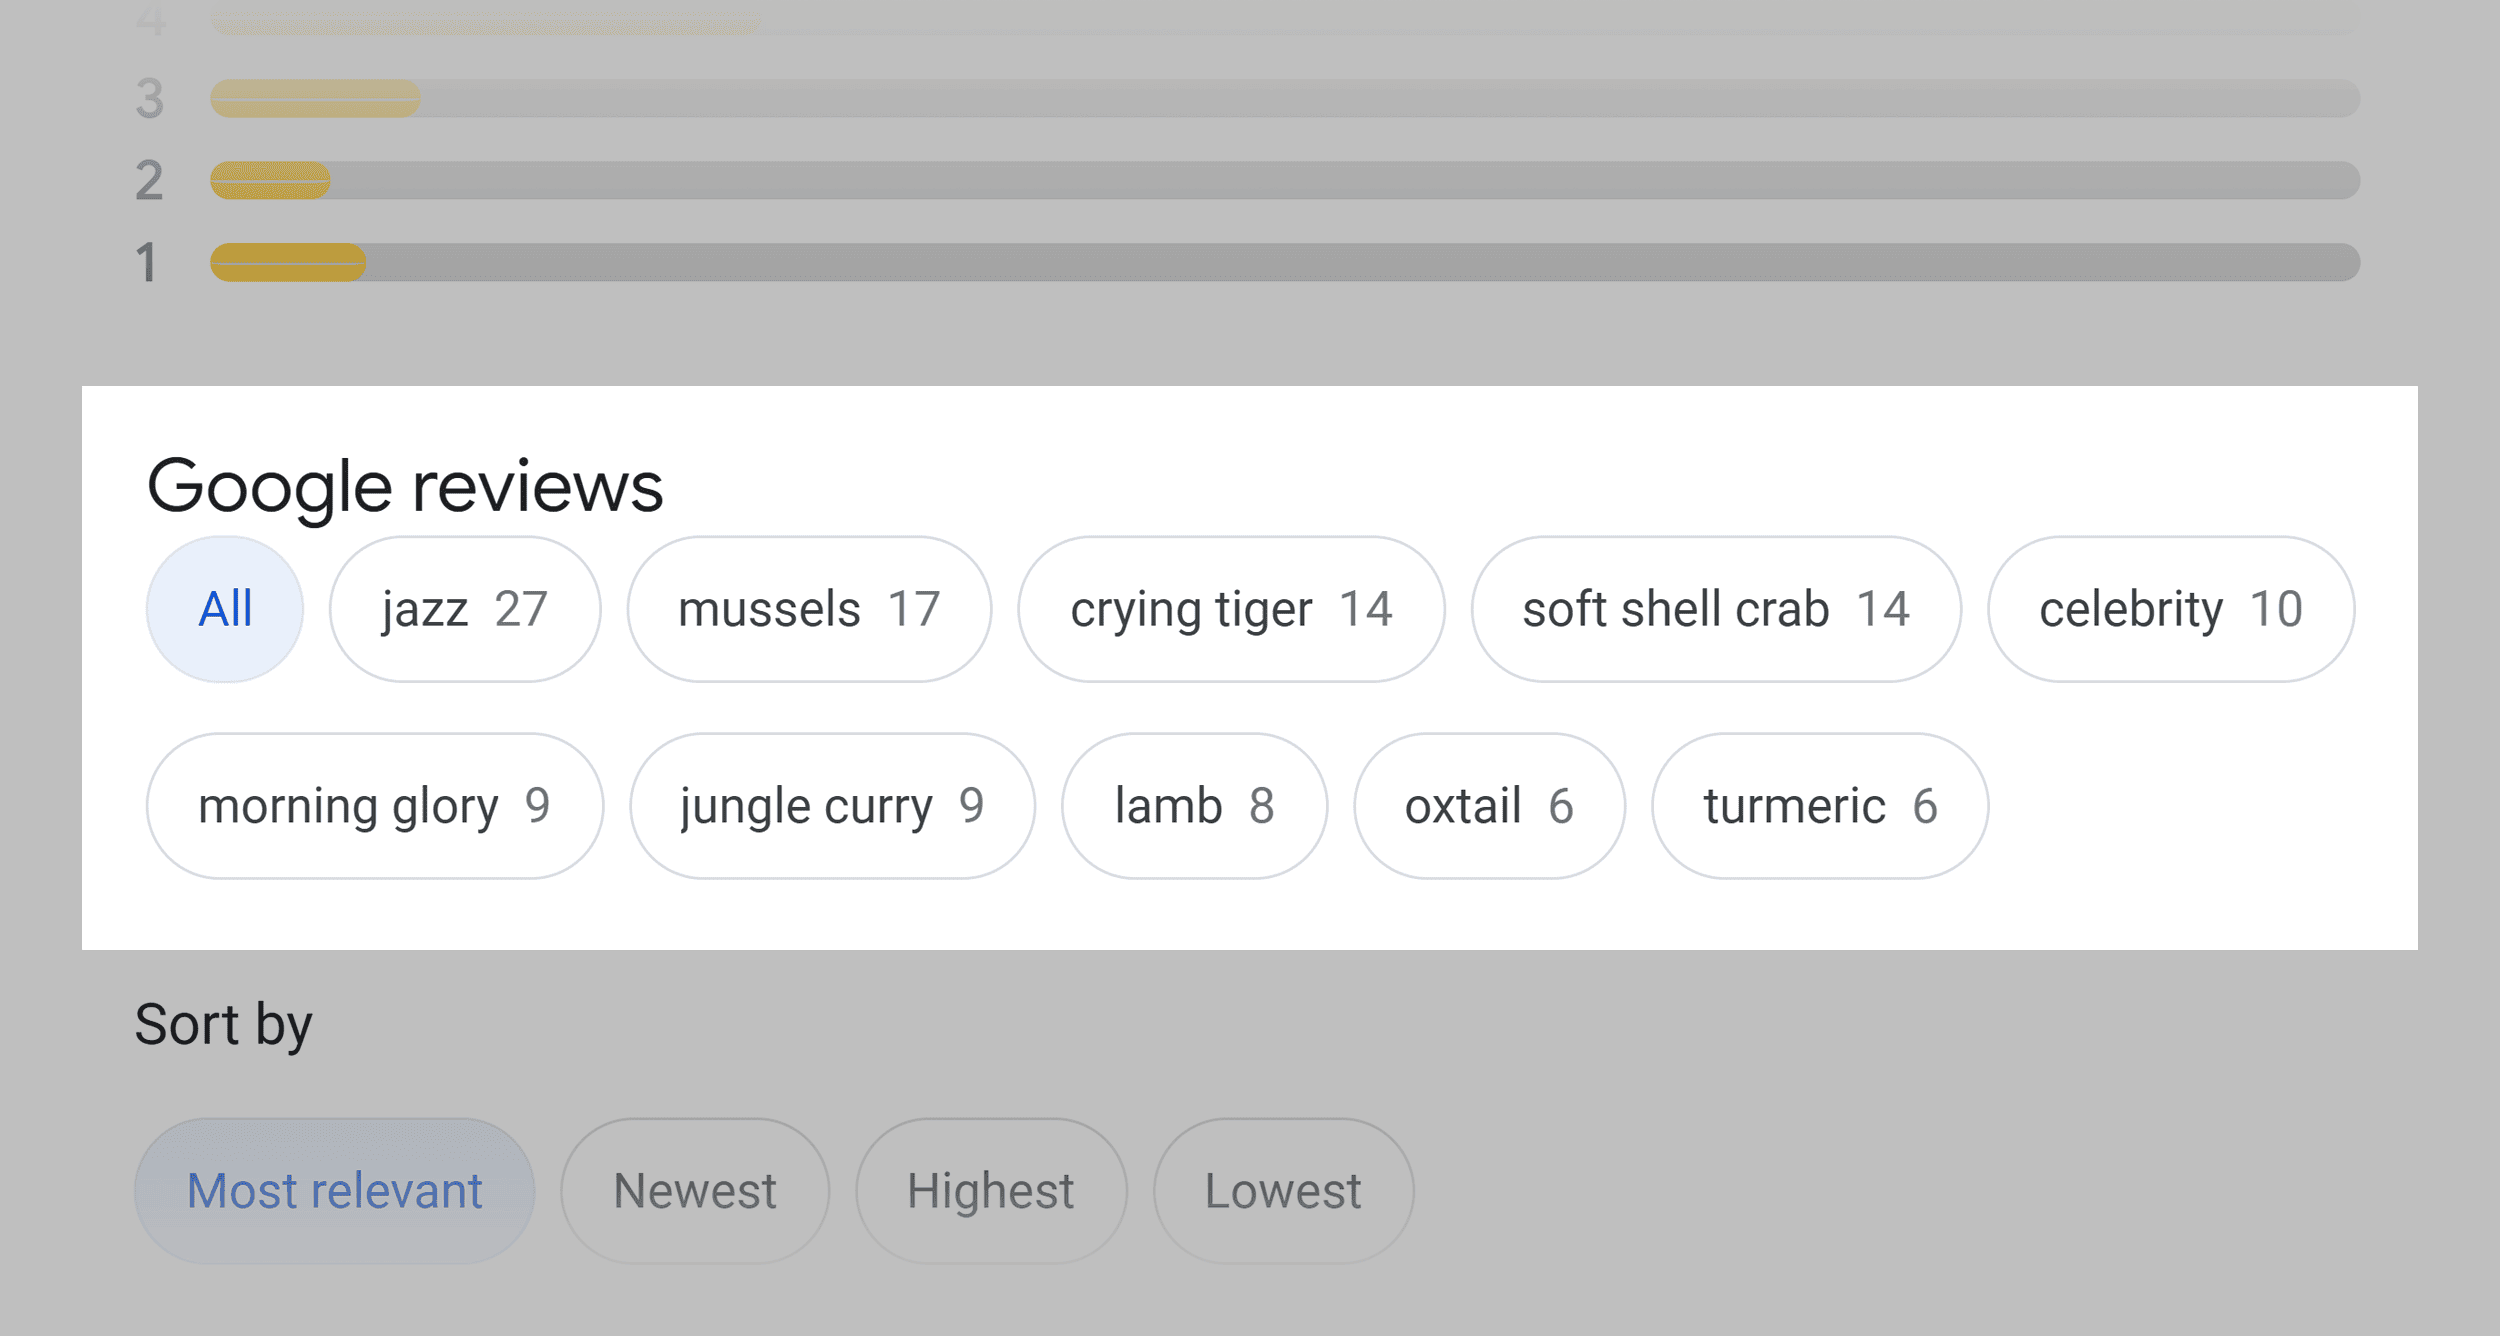Select soft shell crab filter
Screen dimensions: 2500x1336
tap(1713, 607)
